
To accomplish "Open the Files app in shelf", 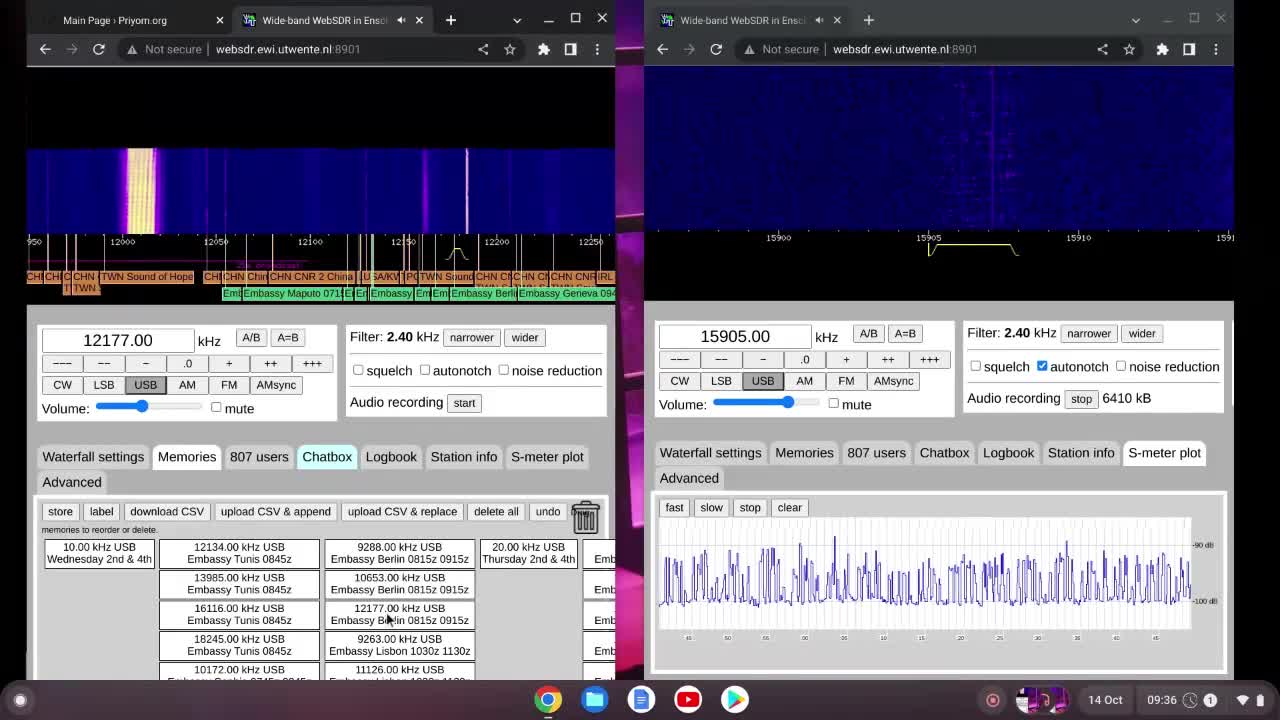I will pos(595,699).
